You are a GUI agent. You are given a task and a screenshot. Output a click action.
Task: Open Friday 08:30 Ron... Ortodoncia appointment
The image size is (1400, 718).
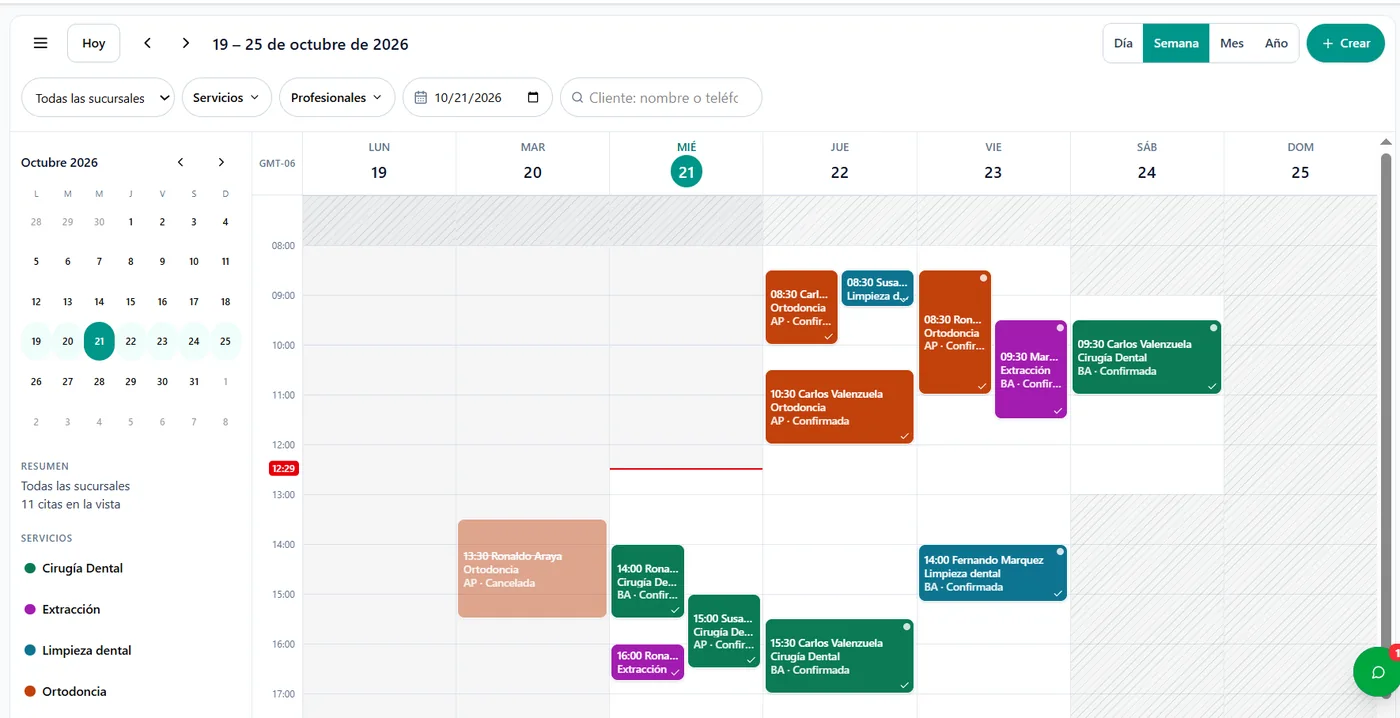[x=955, y=332]
